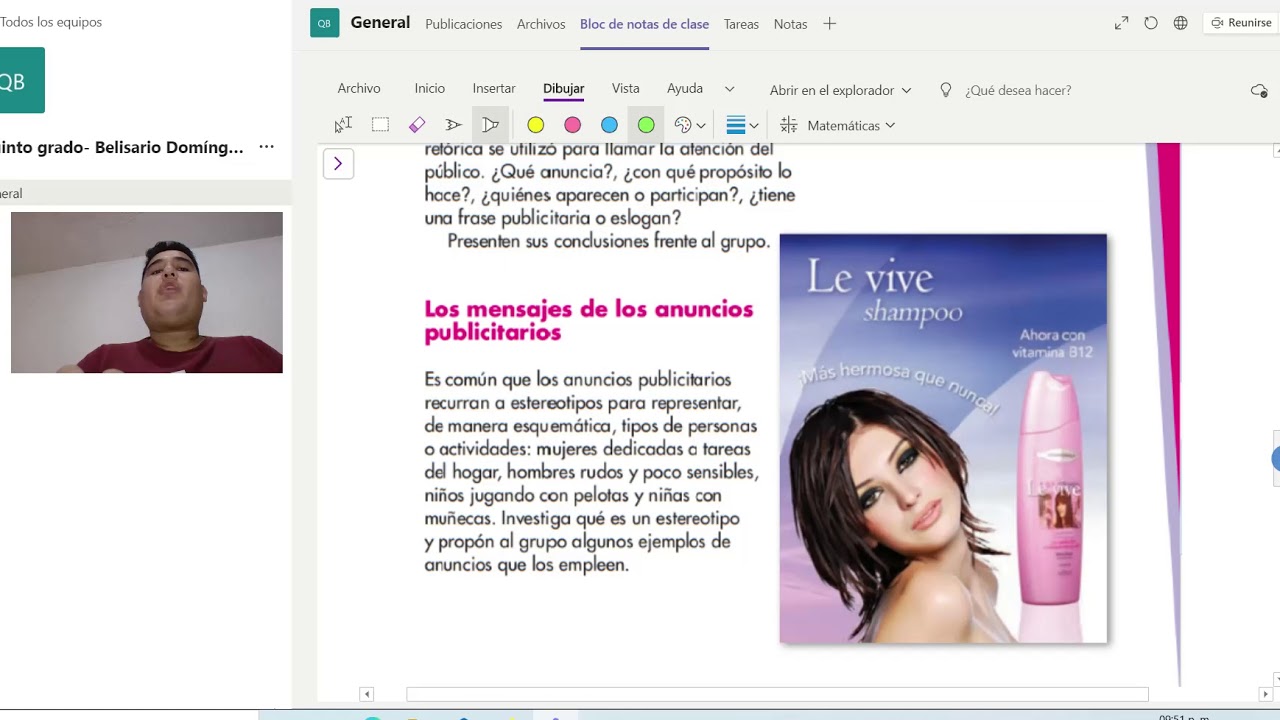Select the quinto grado team name

[122, 147]
